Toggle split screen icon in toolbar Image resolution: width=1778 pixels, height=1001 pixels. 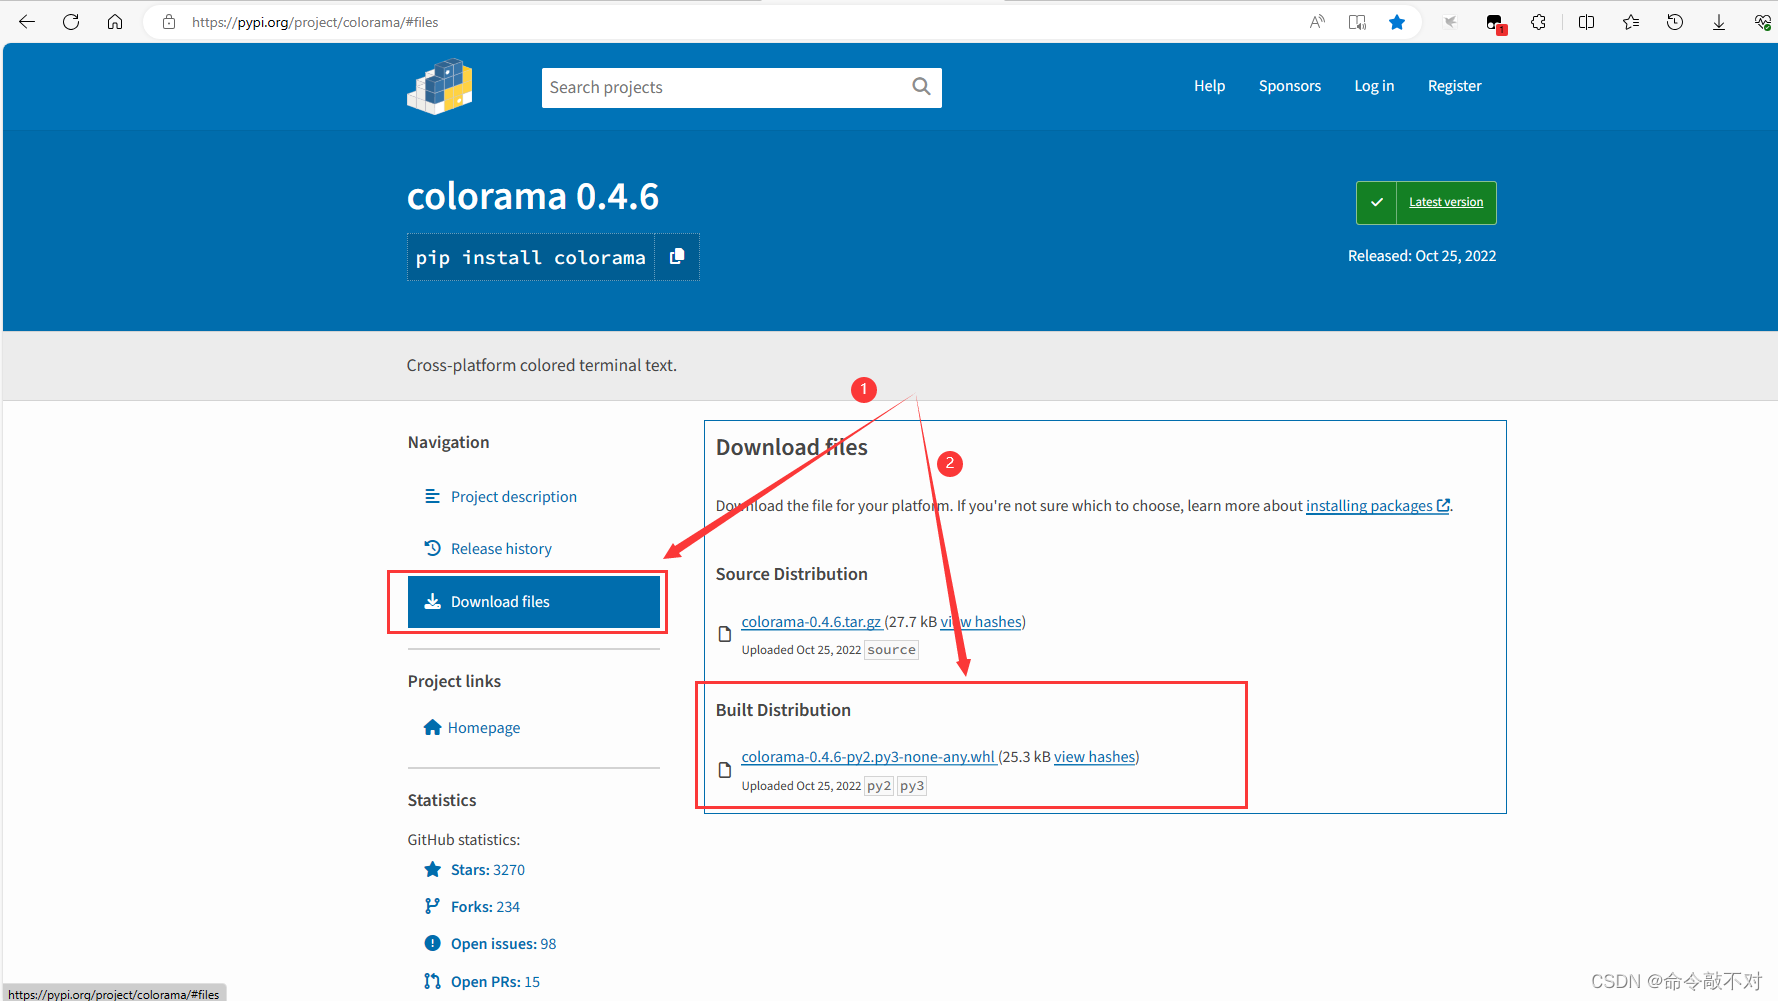coord(1586,22)
